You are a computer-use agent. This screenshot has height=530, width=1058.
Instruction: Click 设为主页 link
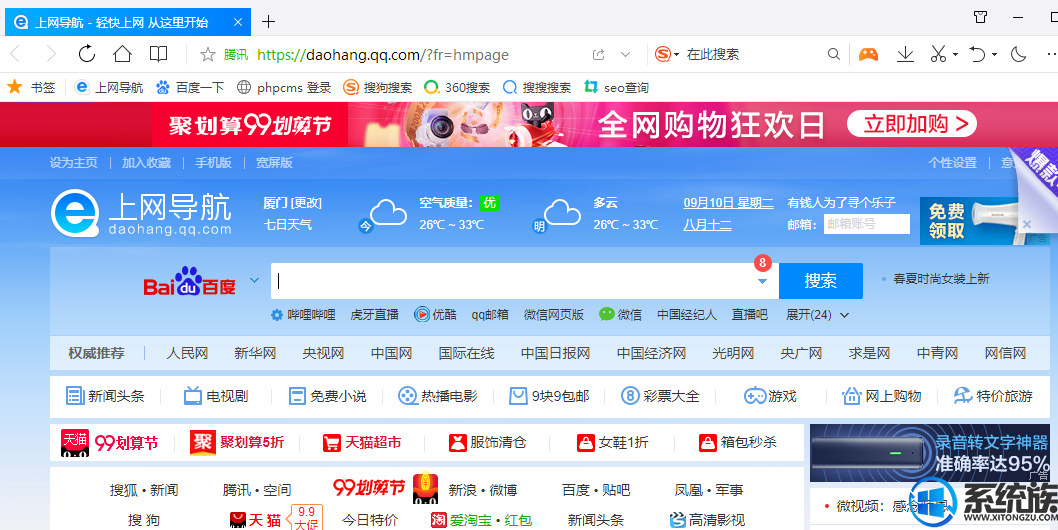(x=74, y=163)
